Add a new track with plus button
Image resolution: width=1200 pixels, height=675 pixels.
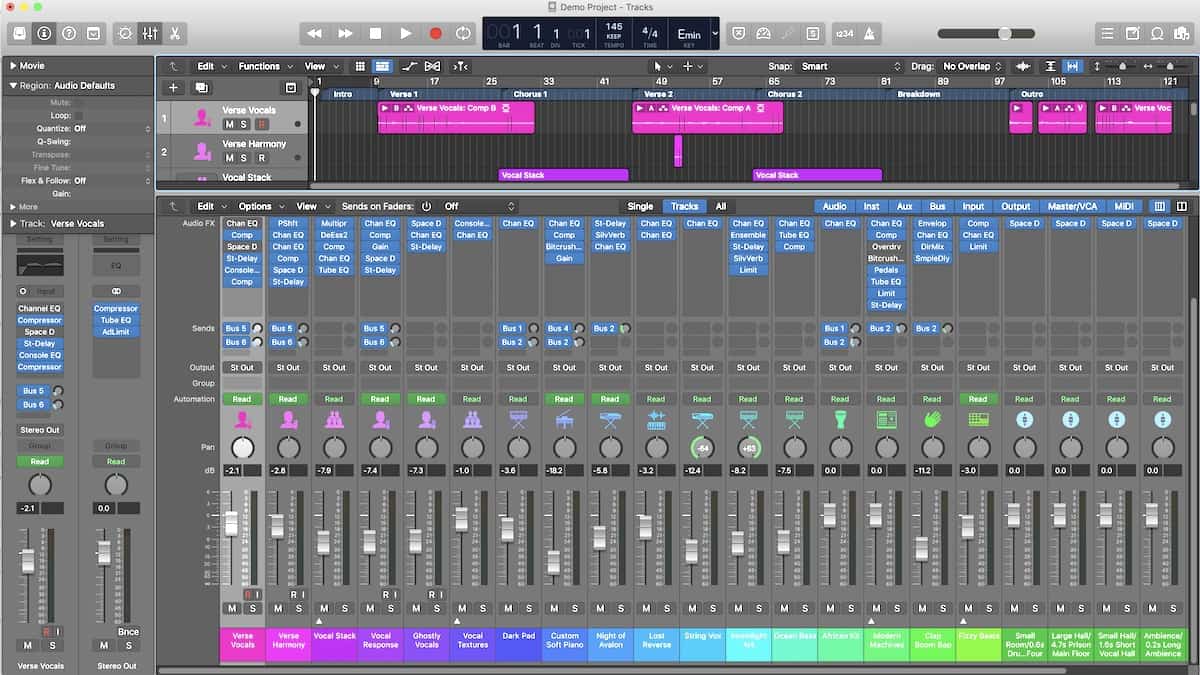[173, 88]
